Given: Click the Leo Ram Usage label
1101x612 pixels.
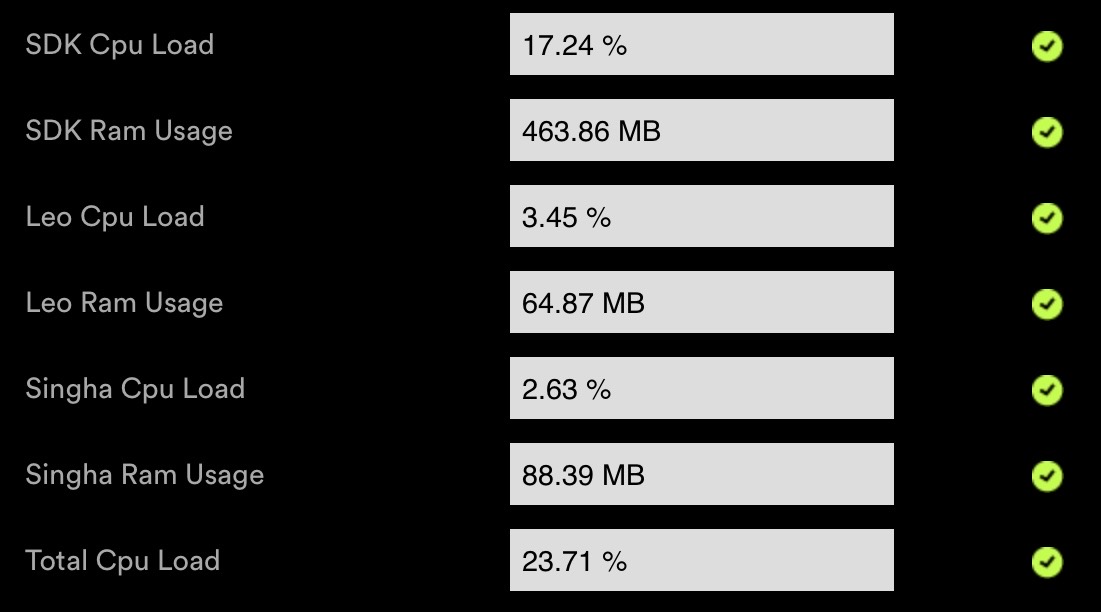Looking at the screenshot, I should [x=124, y=303].
